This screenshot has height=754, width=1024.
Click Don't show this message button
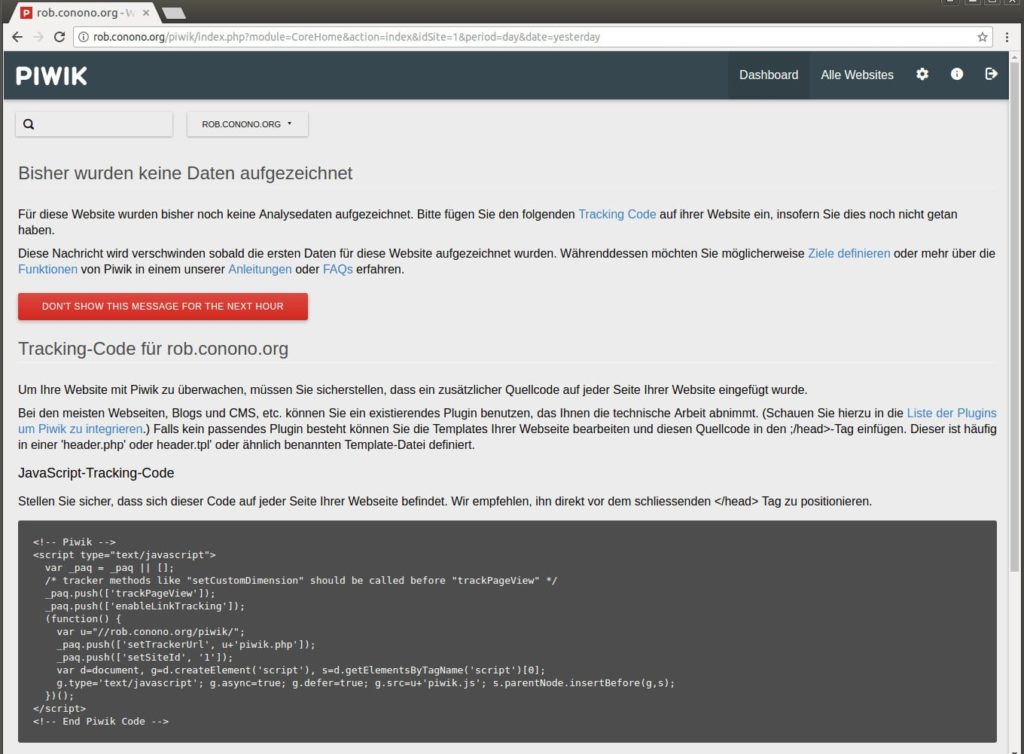tap(163, 306)
